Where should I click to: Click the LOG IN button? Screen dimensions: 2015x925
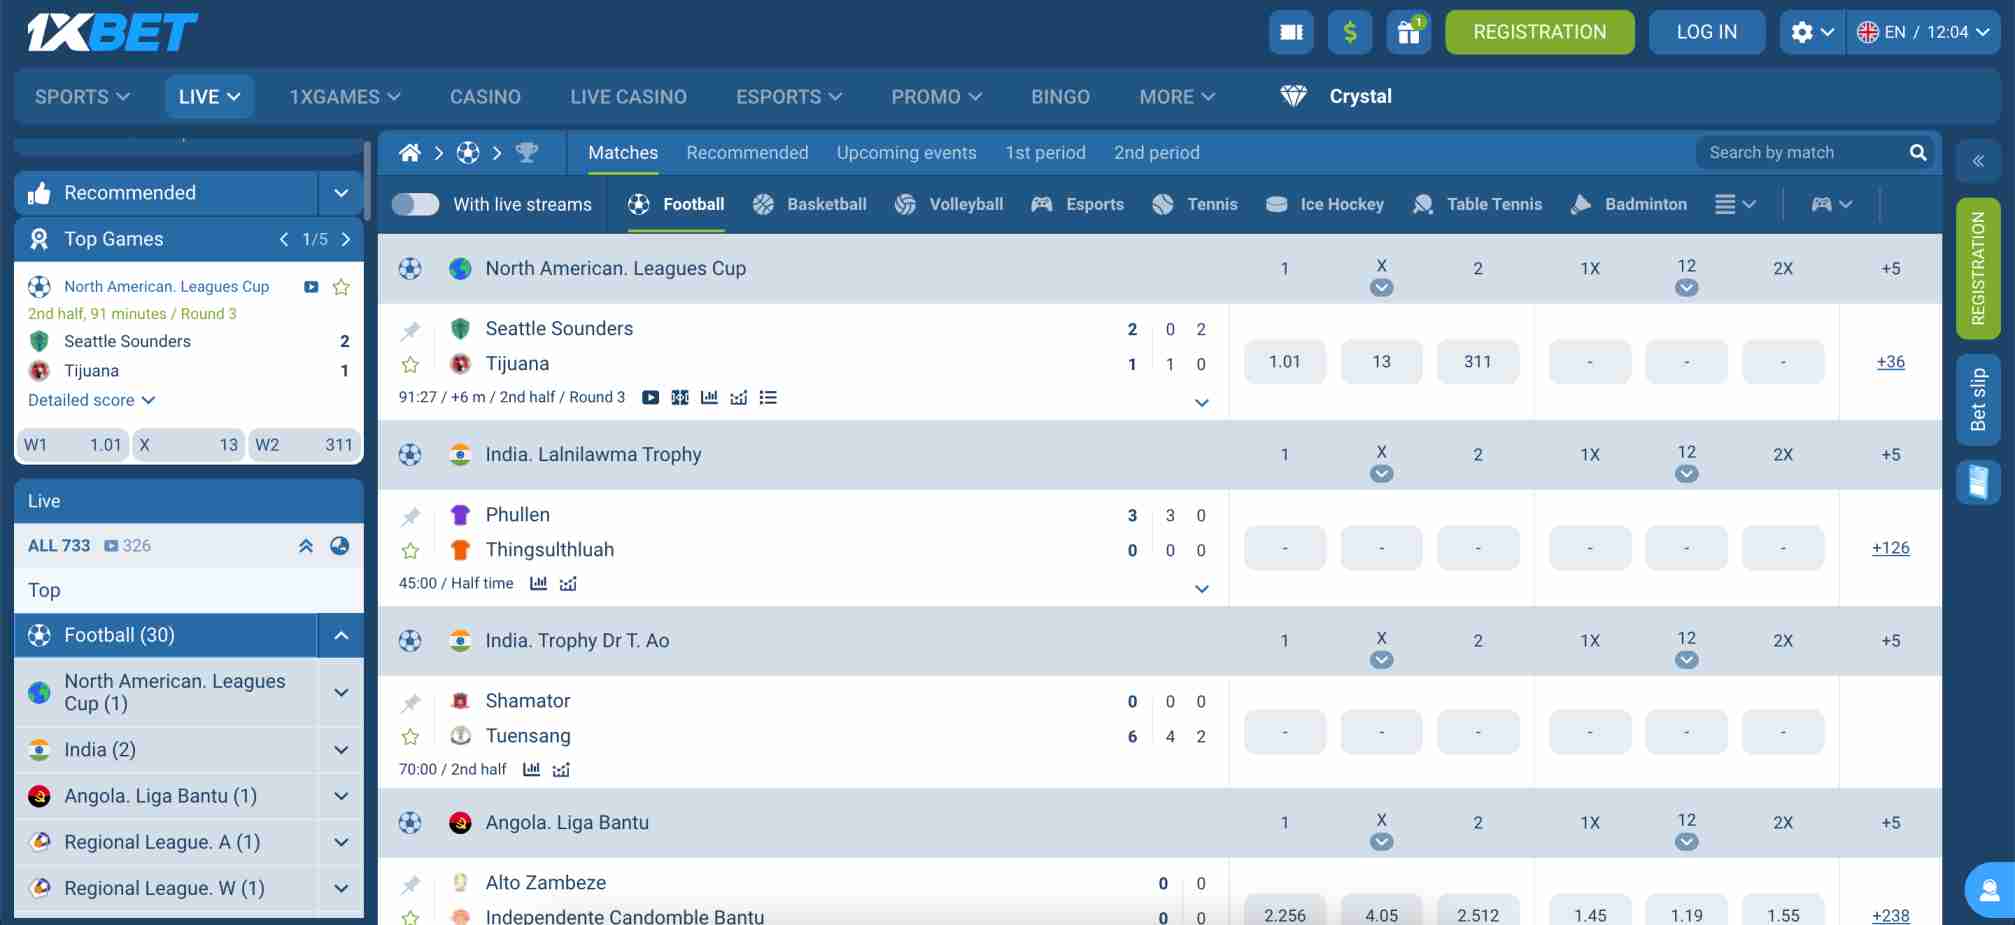(x=1707, y=32)
